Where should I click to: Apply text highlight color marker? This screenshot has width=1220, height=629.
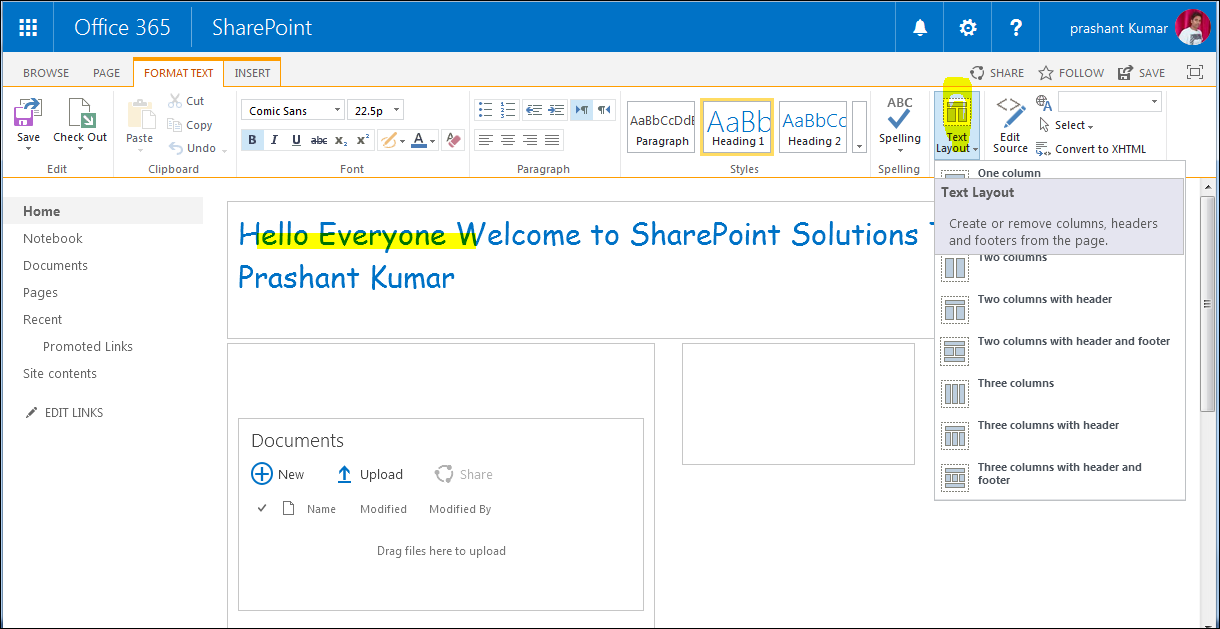(x=388, y=140)
